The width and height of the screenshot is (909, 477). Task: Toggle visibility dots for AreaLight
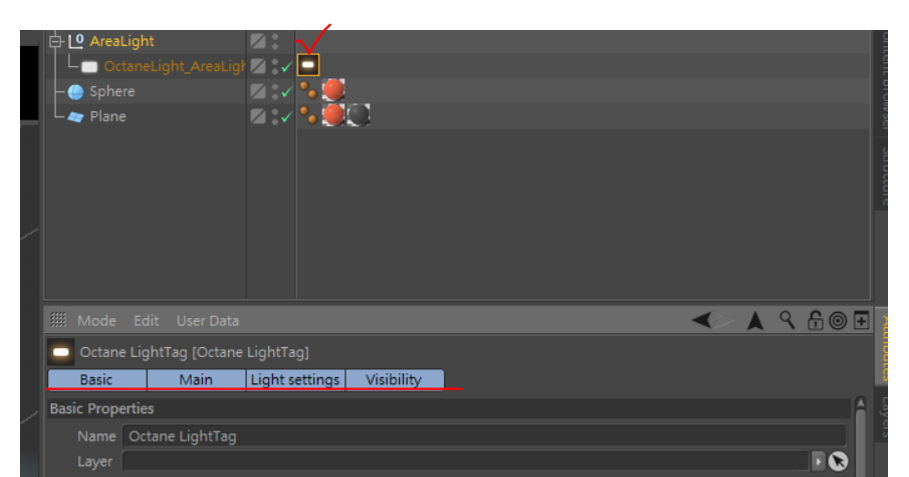click(275, 41)
